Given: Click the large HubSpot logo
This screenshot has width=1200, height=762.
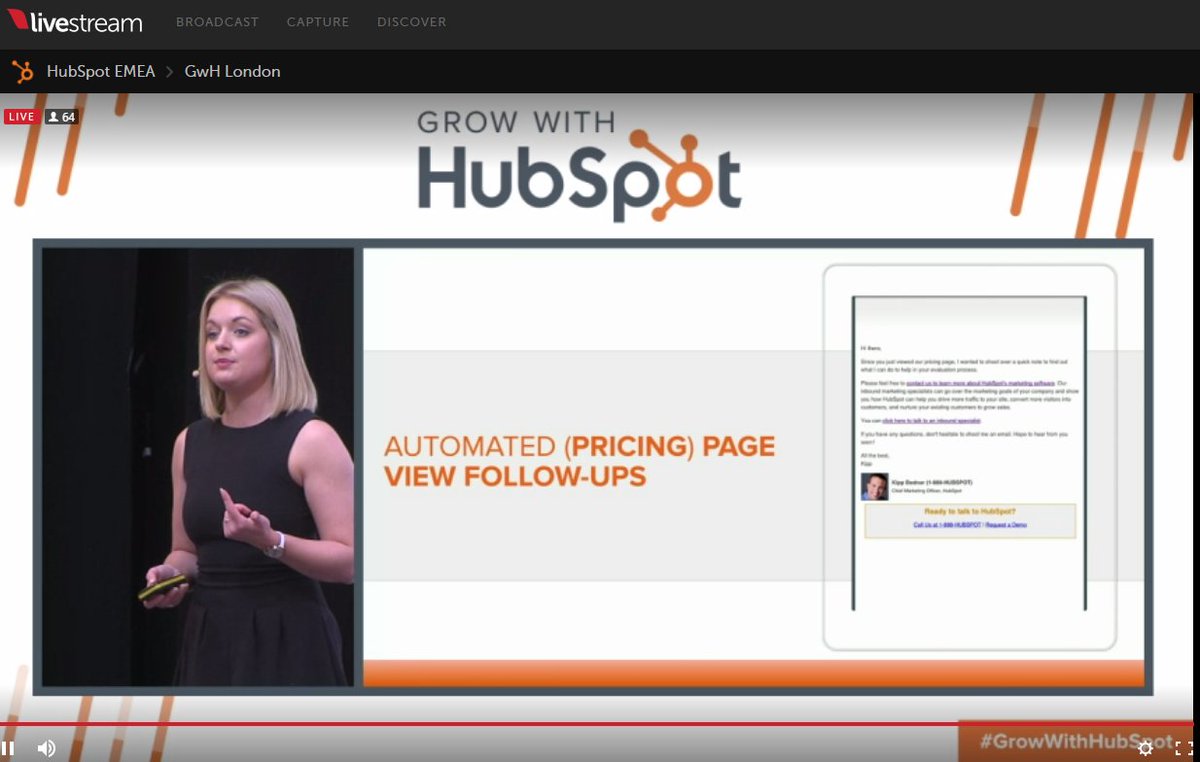Looking at the screenshot, I should (x=579, y=176).
